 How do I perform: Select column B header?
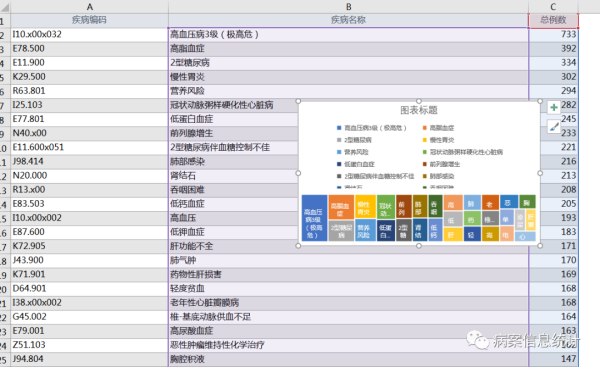(x=349, y=7)
